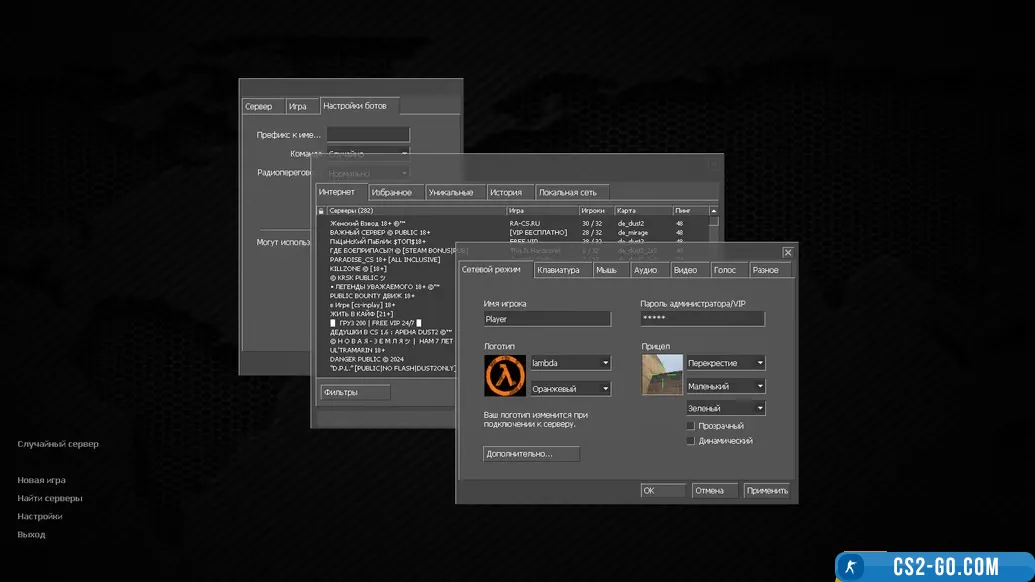Click the lambda logo preview image
The height and width of the screenshot is (582, 1035).
point(505,376)
